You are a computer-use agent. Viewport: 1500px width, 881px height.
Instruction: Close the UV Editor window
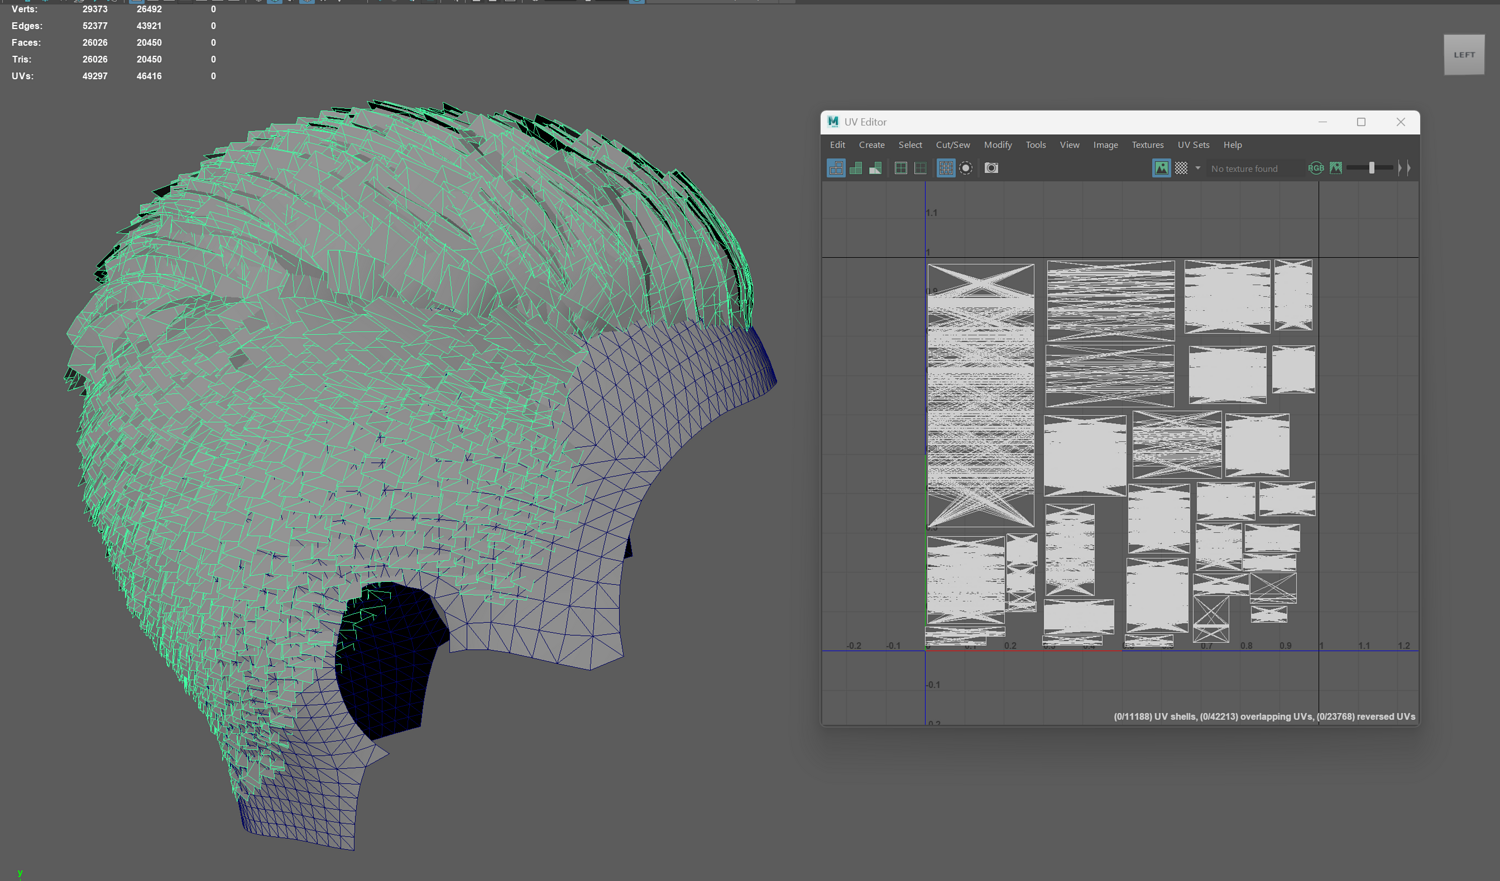pos(1400,122)
